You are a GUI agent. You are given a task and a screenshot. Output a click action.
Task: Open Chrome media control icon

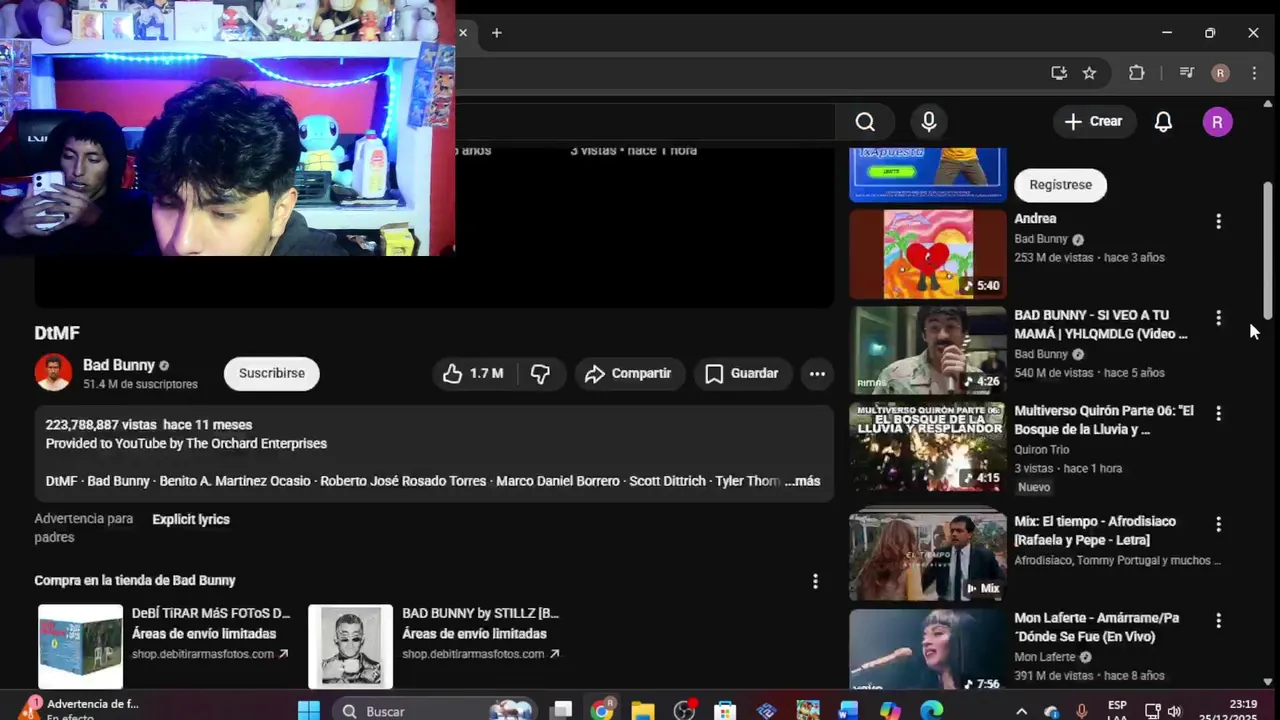[1186, 73]
